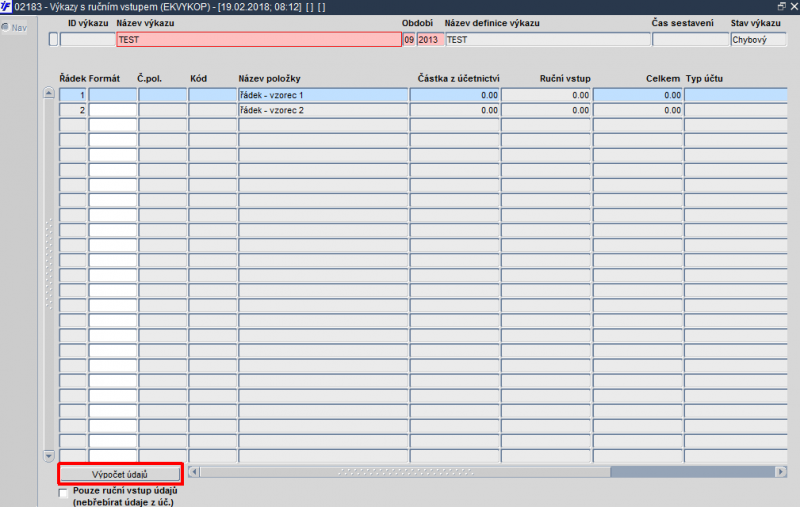
Task: Click Ruční vstup cell of row 1
Action: pos(546,95)
